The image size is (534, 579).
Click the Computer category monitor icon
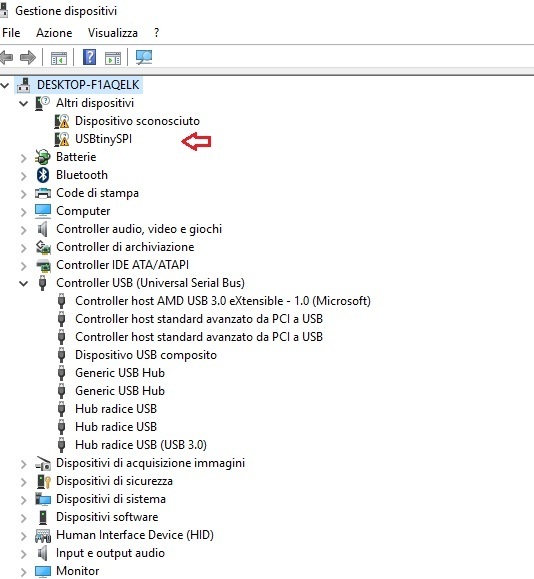42,211
